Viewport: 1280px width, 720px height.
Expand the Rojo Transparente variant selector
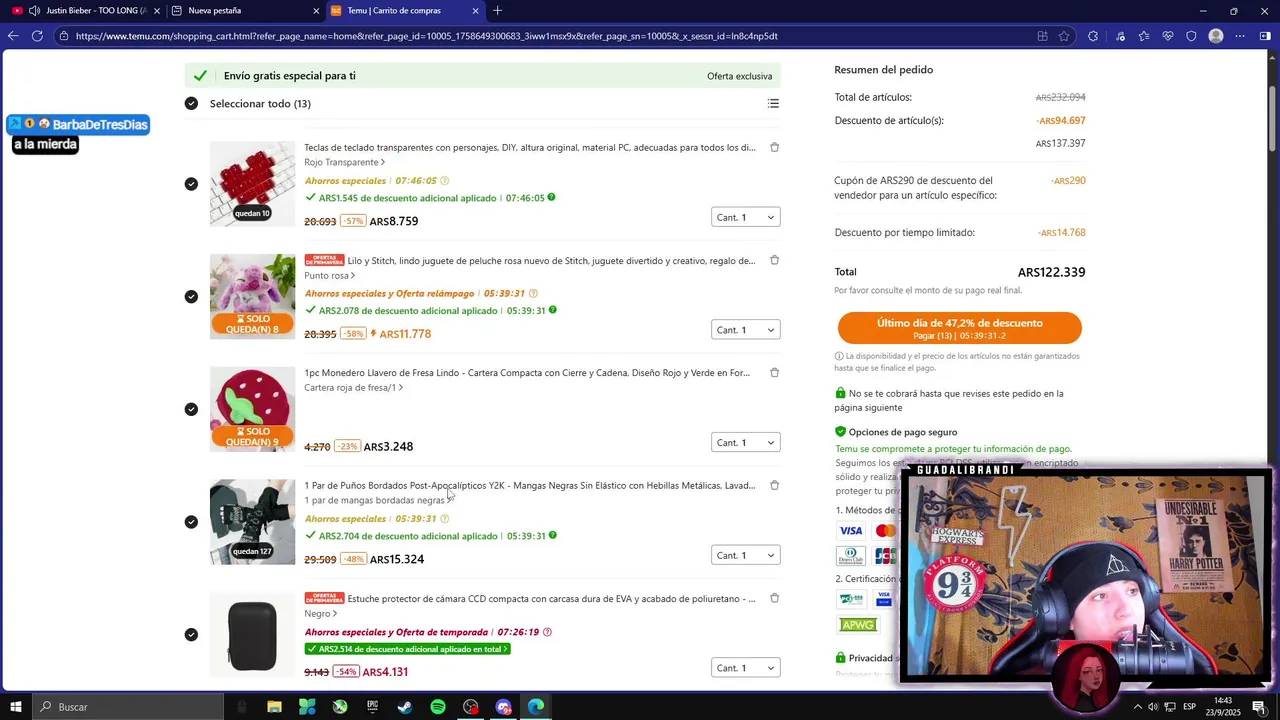pyautogui.click(x=345, y=162)
